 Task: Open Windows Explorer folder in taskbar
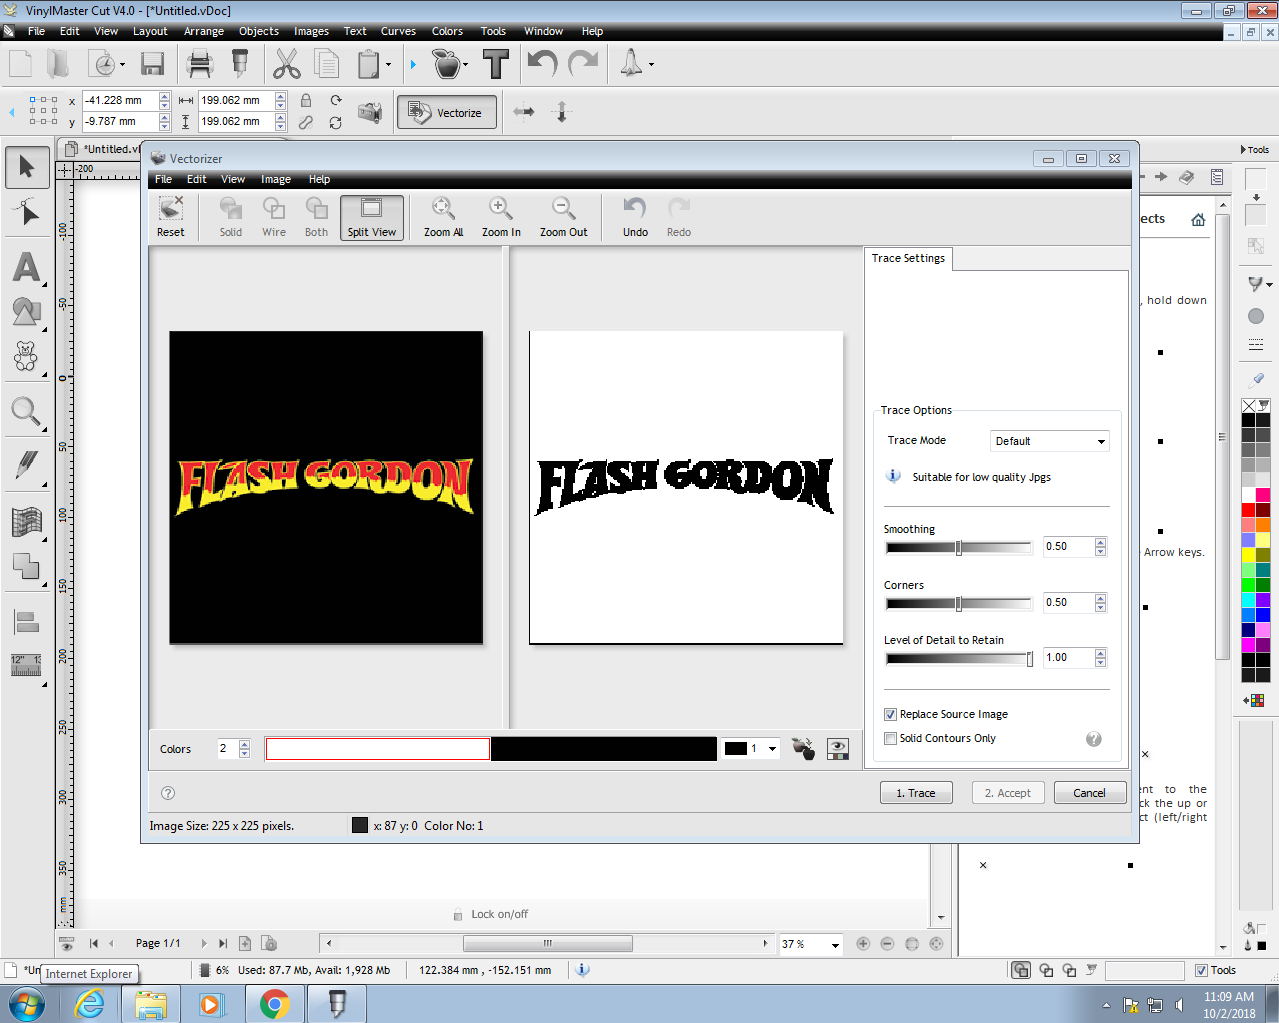pyautogui.click(x=151, y=1004)
